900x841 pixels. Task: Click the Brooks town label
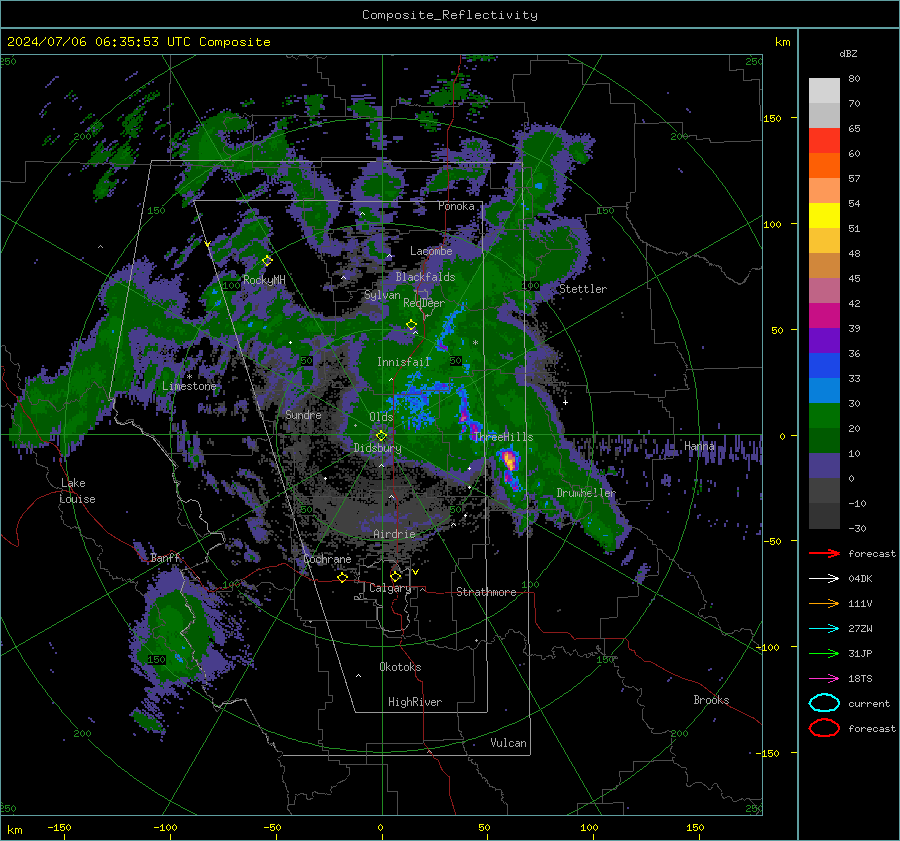(711, 700)
